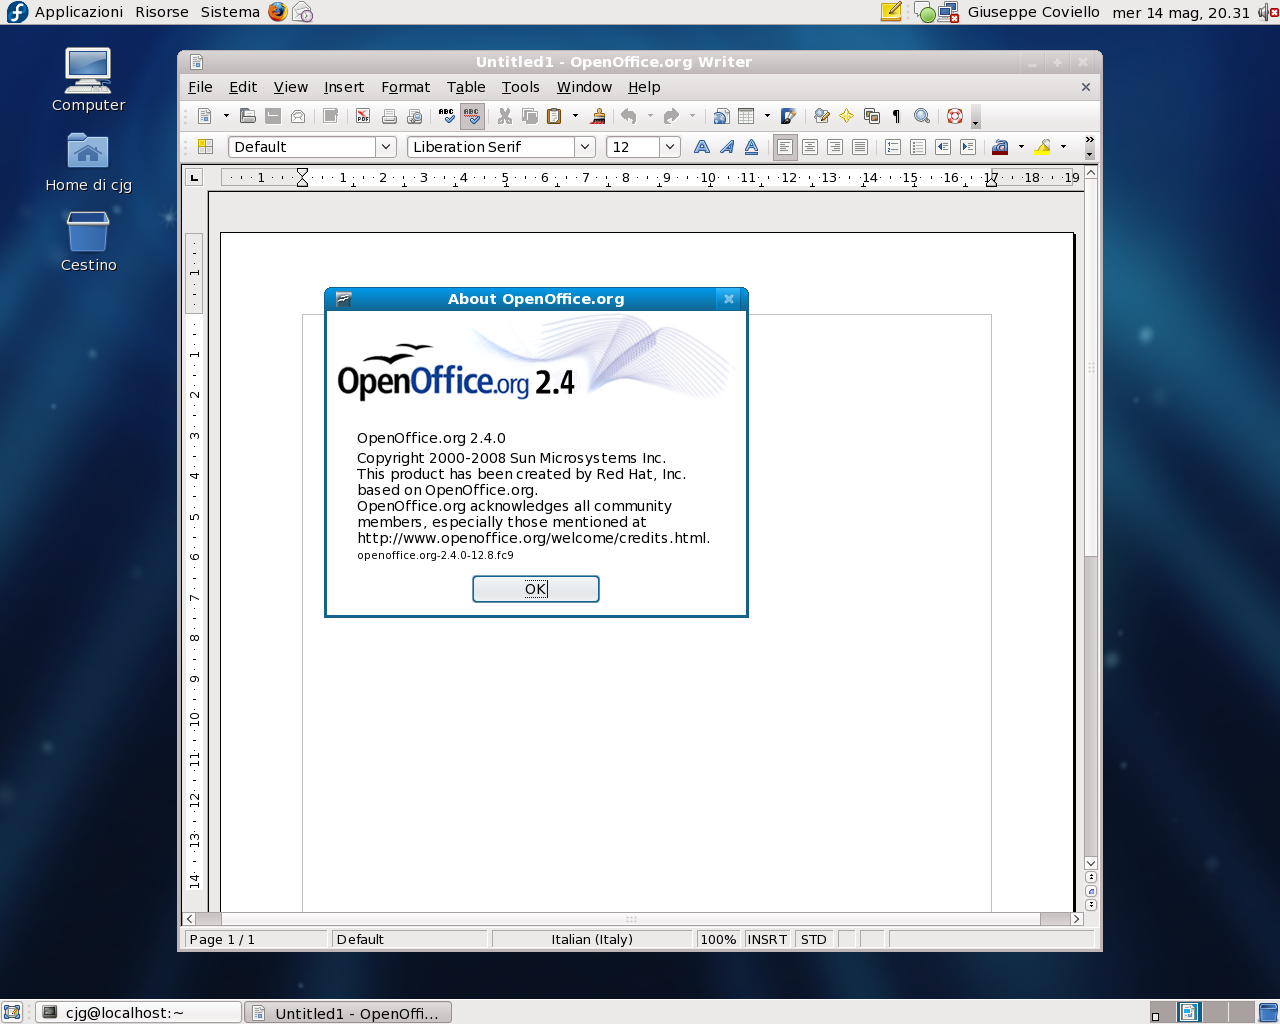The image size is (1280, 1024).
Task: Open Page Preview from toolbar
Action: 414,116
